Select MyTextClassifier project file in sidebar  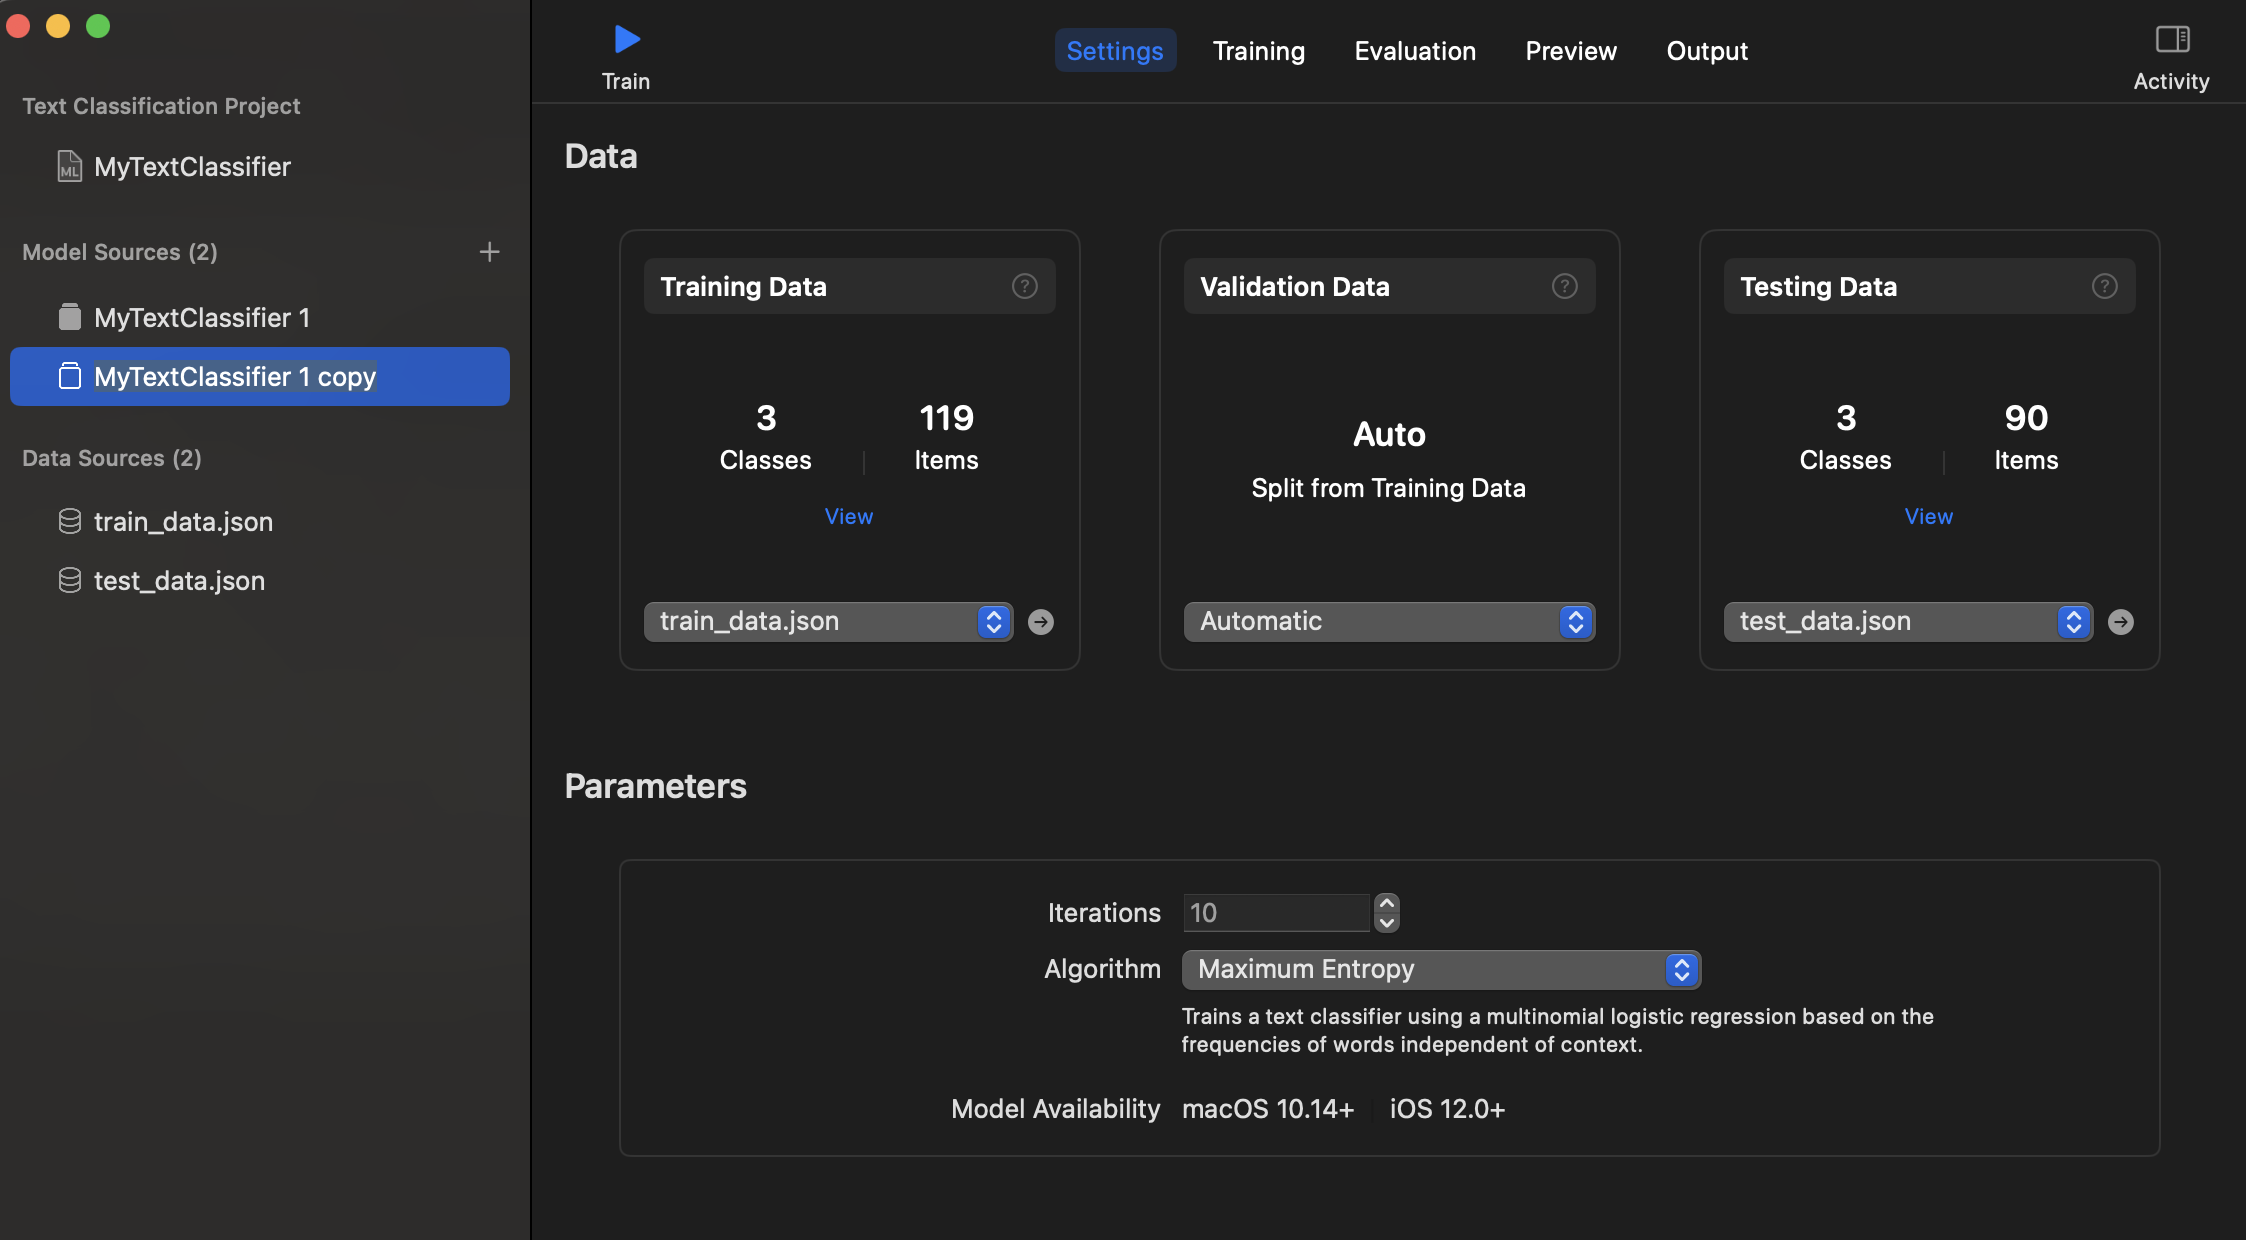[x=192, y=167]
